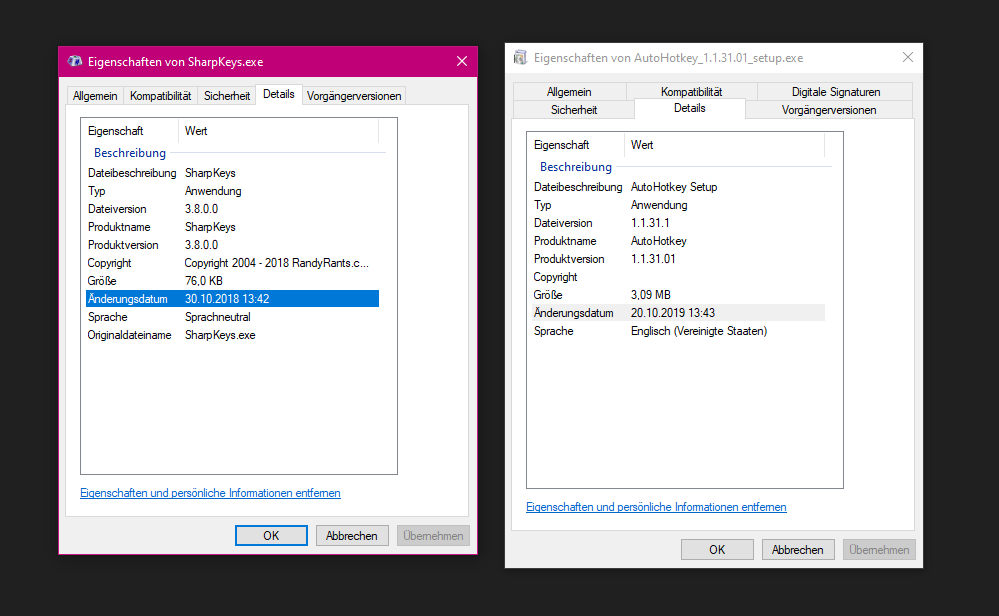Select Sprache row showing Englisch (Vereinigte Staaten)
The height and width of the screenshot is (616, 999).
pyautogui.click(x=679, y=331)
